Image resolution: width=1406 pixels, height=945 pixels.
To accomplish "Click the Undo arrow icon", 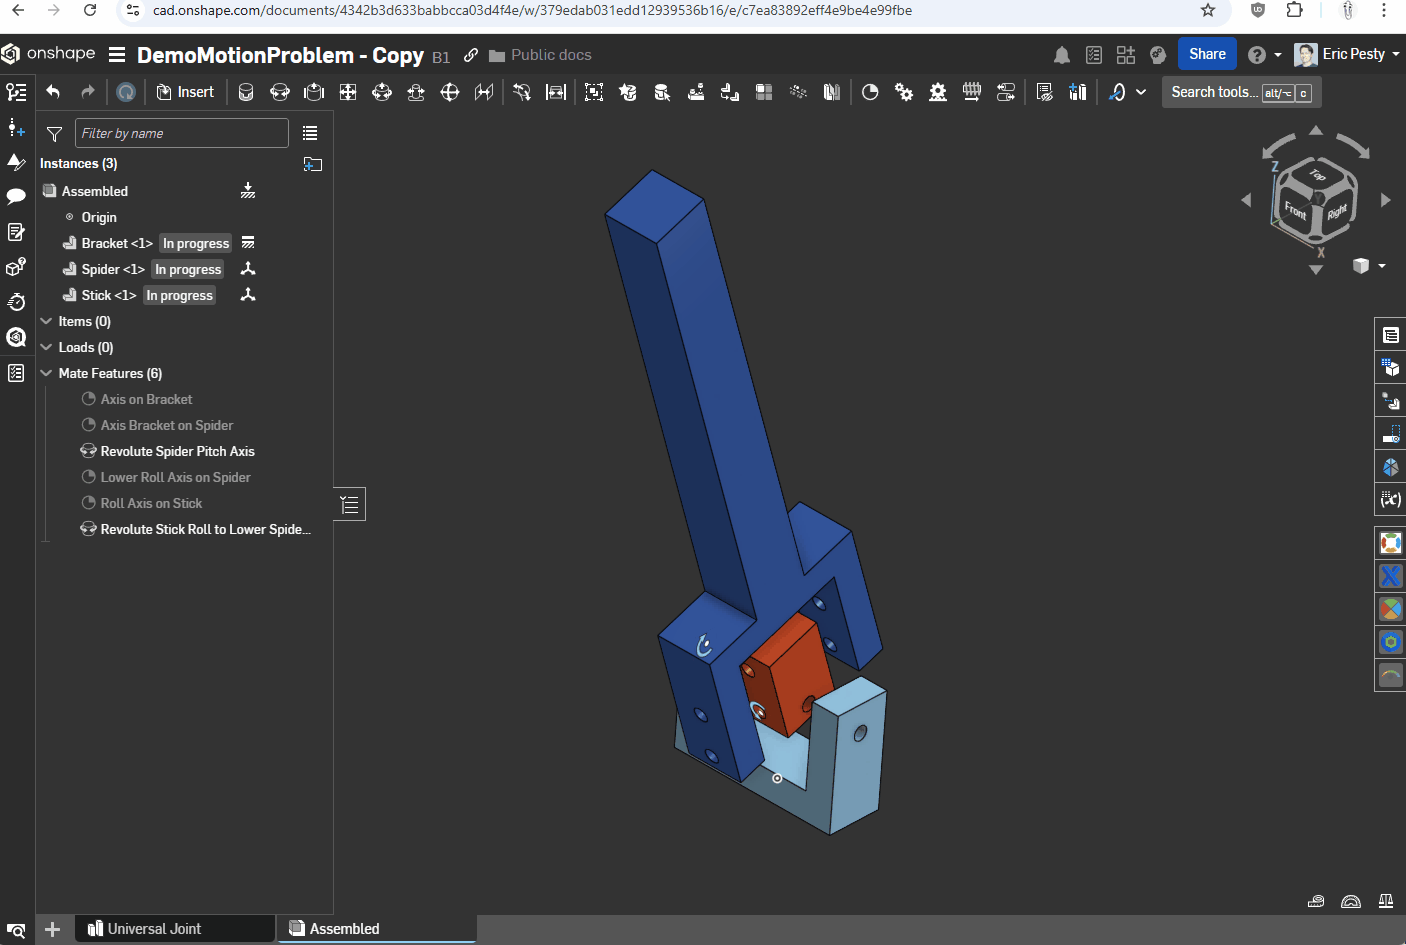I will 53,92.
